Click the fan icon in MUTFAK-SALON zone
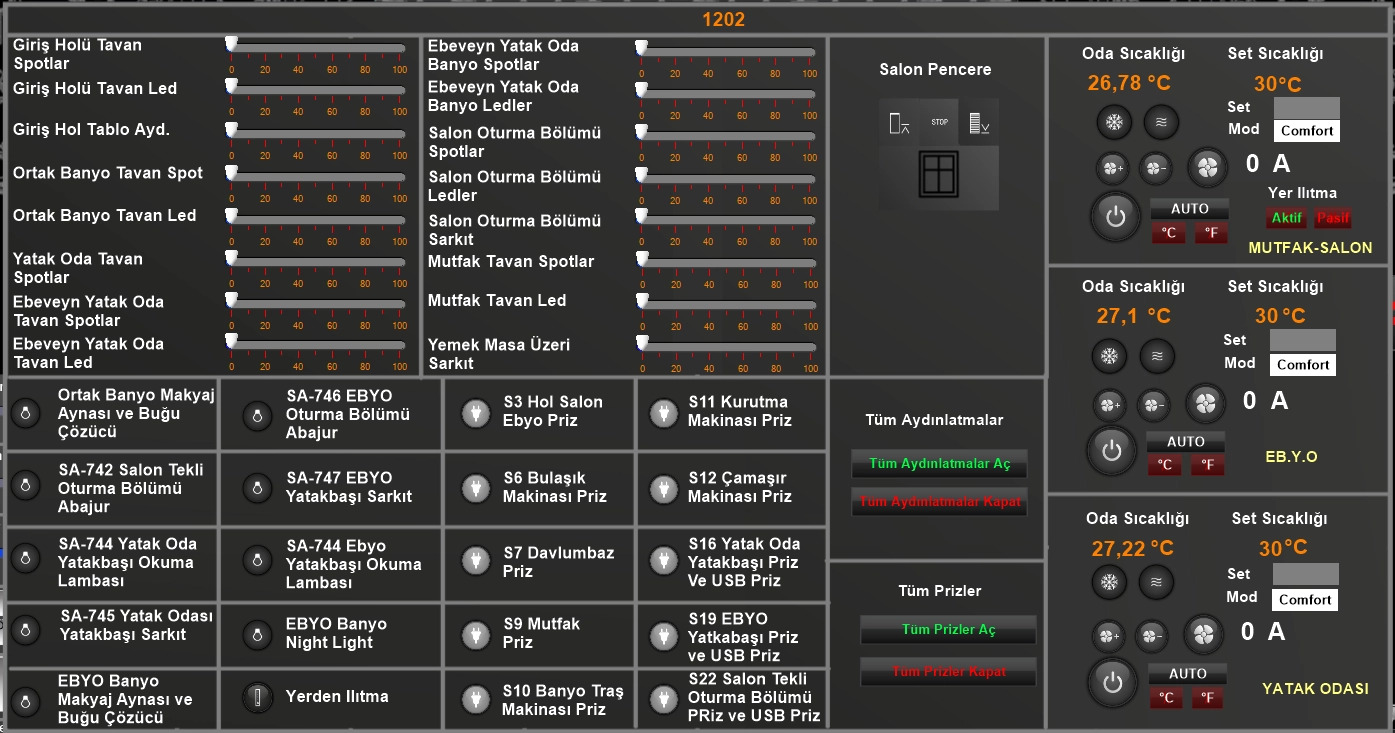The image size is (1395, 733). (x=1208, y=166)
